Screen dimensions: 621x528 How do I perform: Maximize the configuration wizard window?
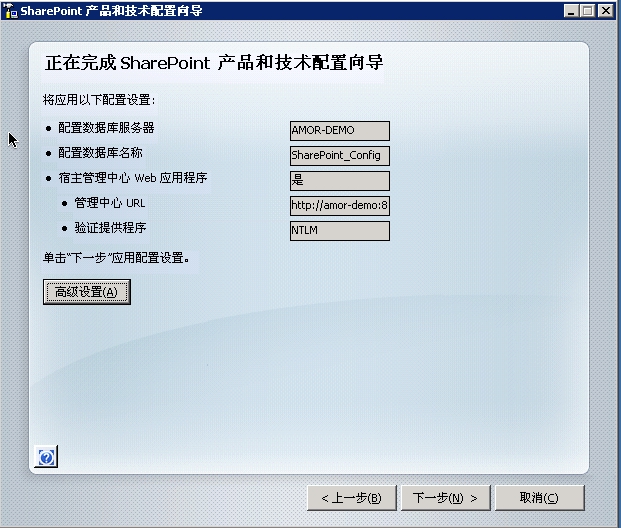588,11
